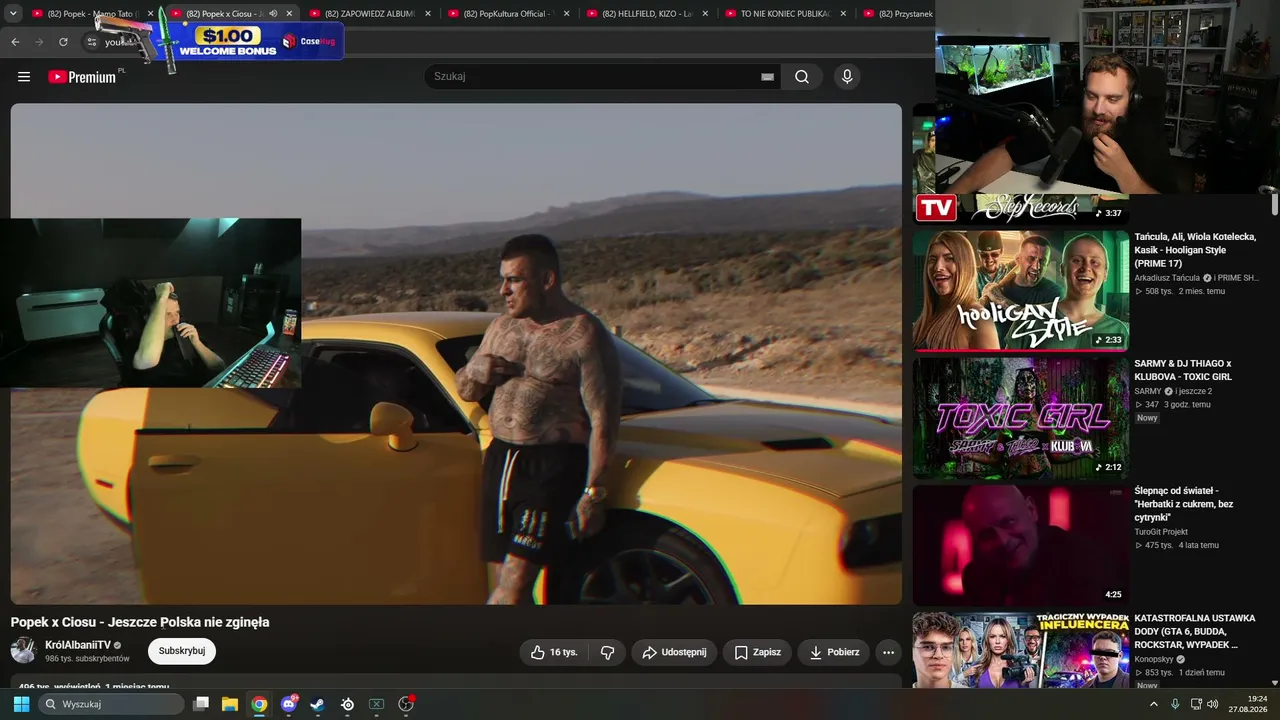Reload the page in the browser
The width and height of the screenshot is (1280, 720).
63,42
